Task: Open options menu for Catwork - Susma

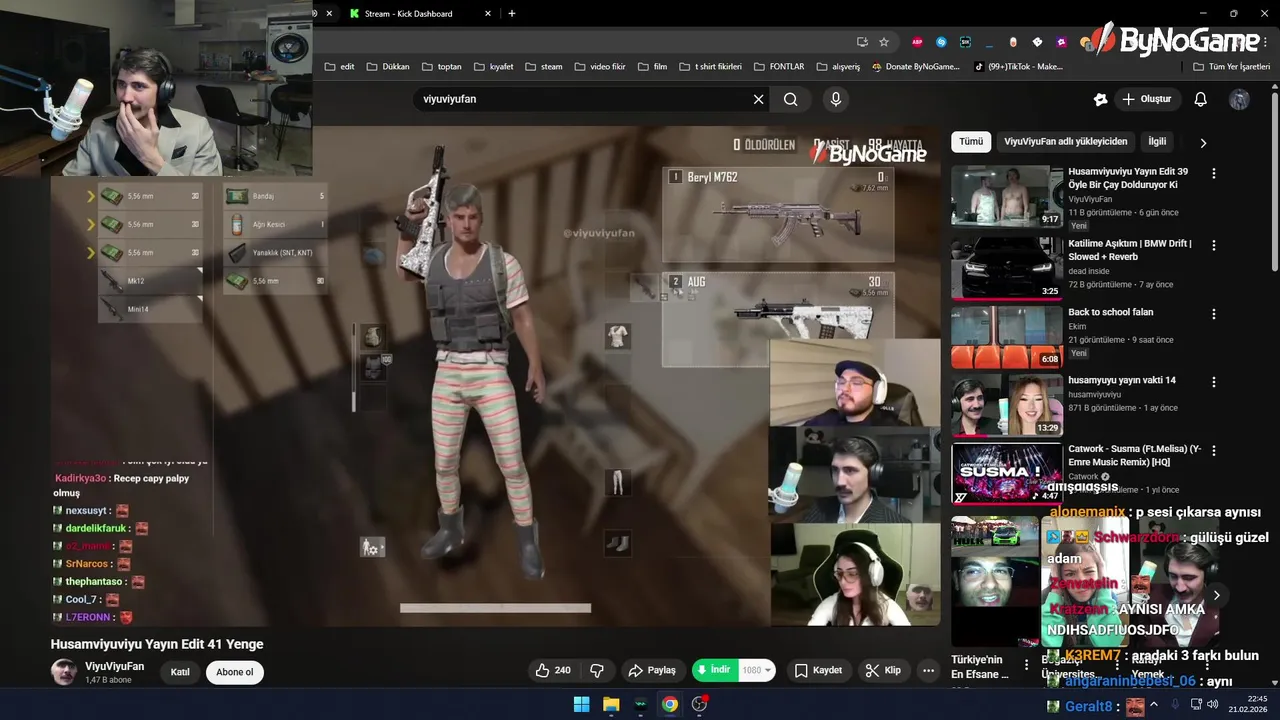Action: coord(1214,451)
